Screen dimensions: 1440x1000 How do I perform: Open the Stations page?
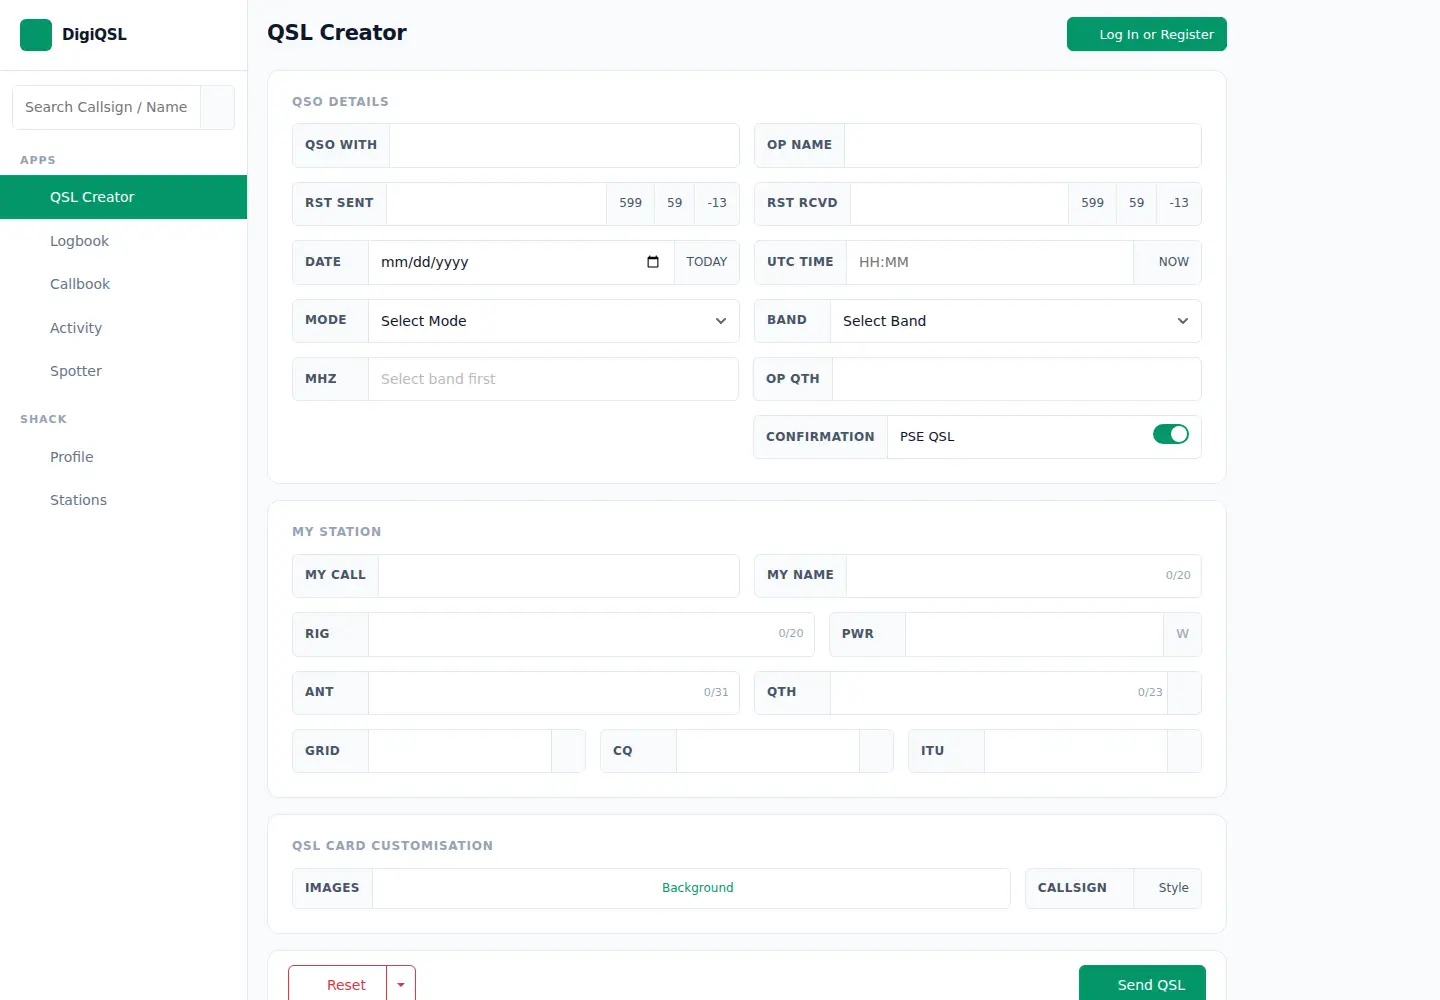[124, 500]
